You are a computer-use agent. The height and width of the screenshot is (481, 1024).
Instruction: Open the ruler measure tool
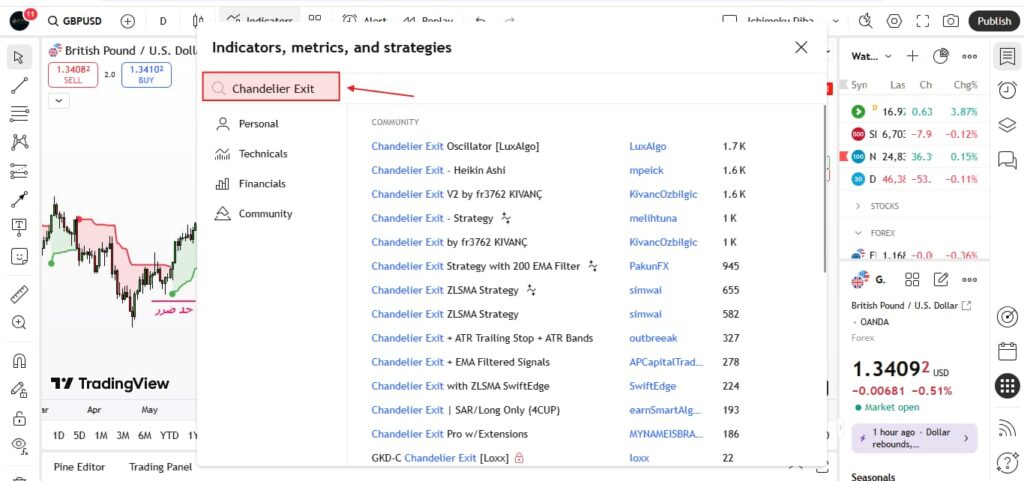[x=18, y=295]
